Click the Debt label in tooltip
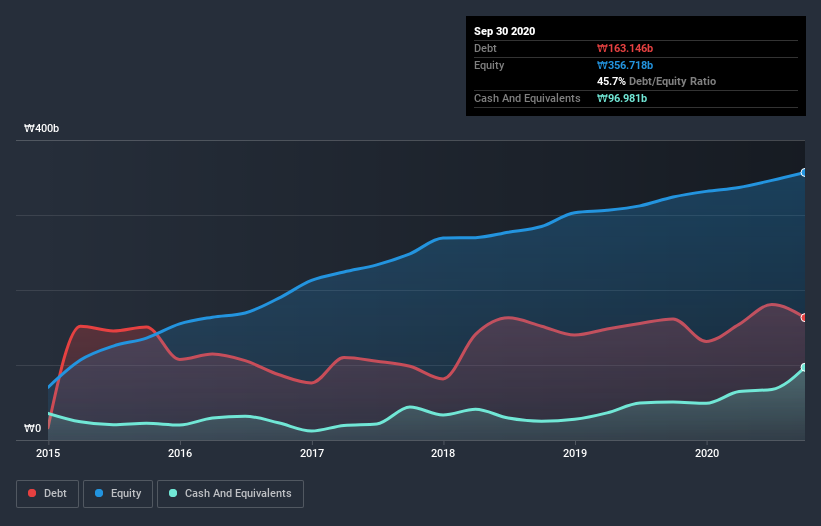Screen dimensions: 821x526 [x=485, y=49]
